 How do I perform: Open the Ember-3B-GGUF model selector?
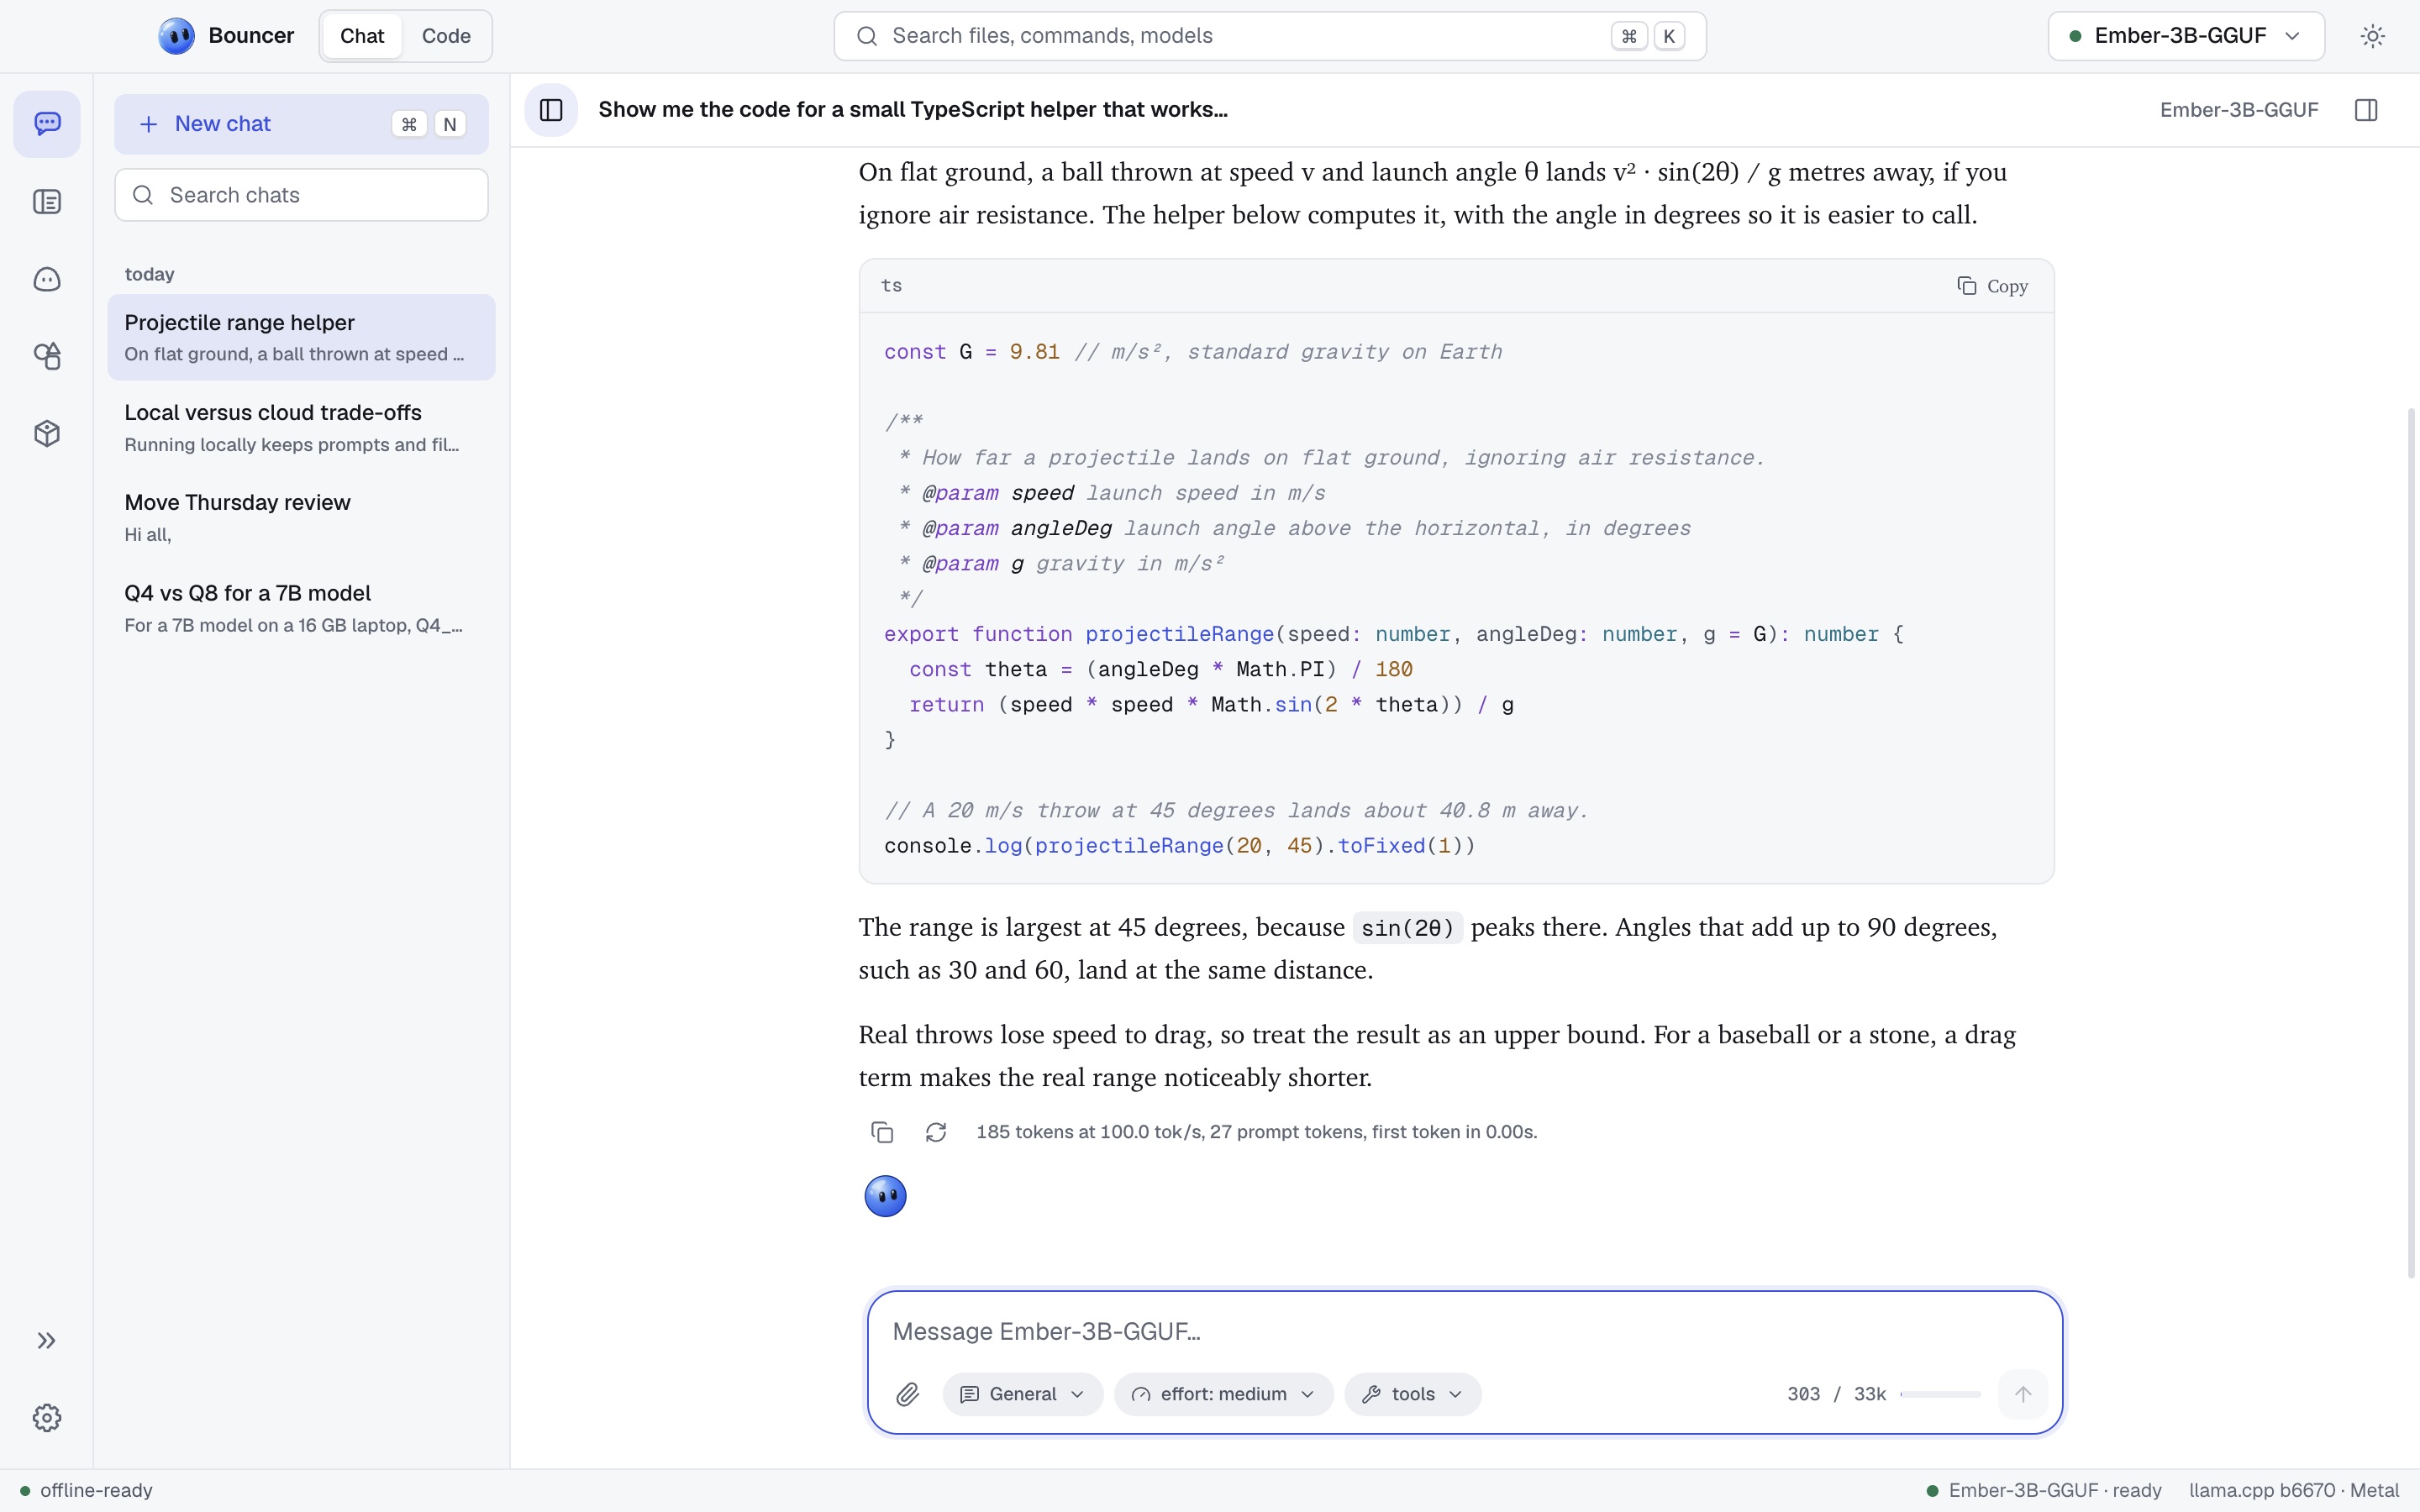[x=2186, y=36]
